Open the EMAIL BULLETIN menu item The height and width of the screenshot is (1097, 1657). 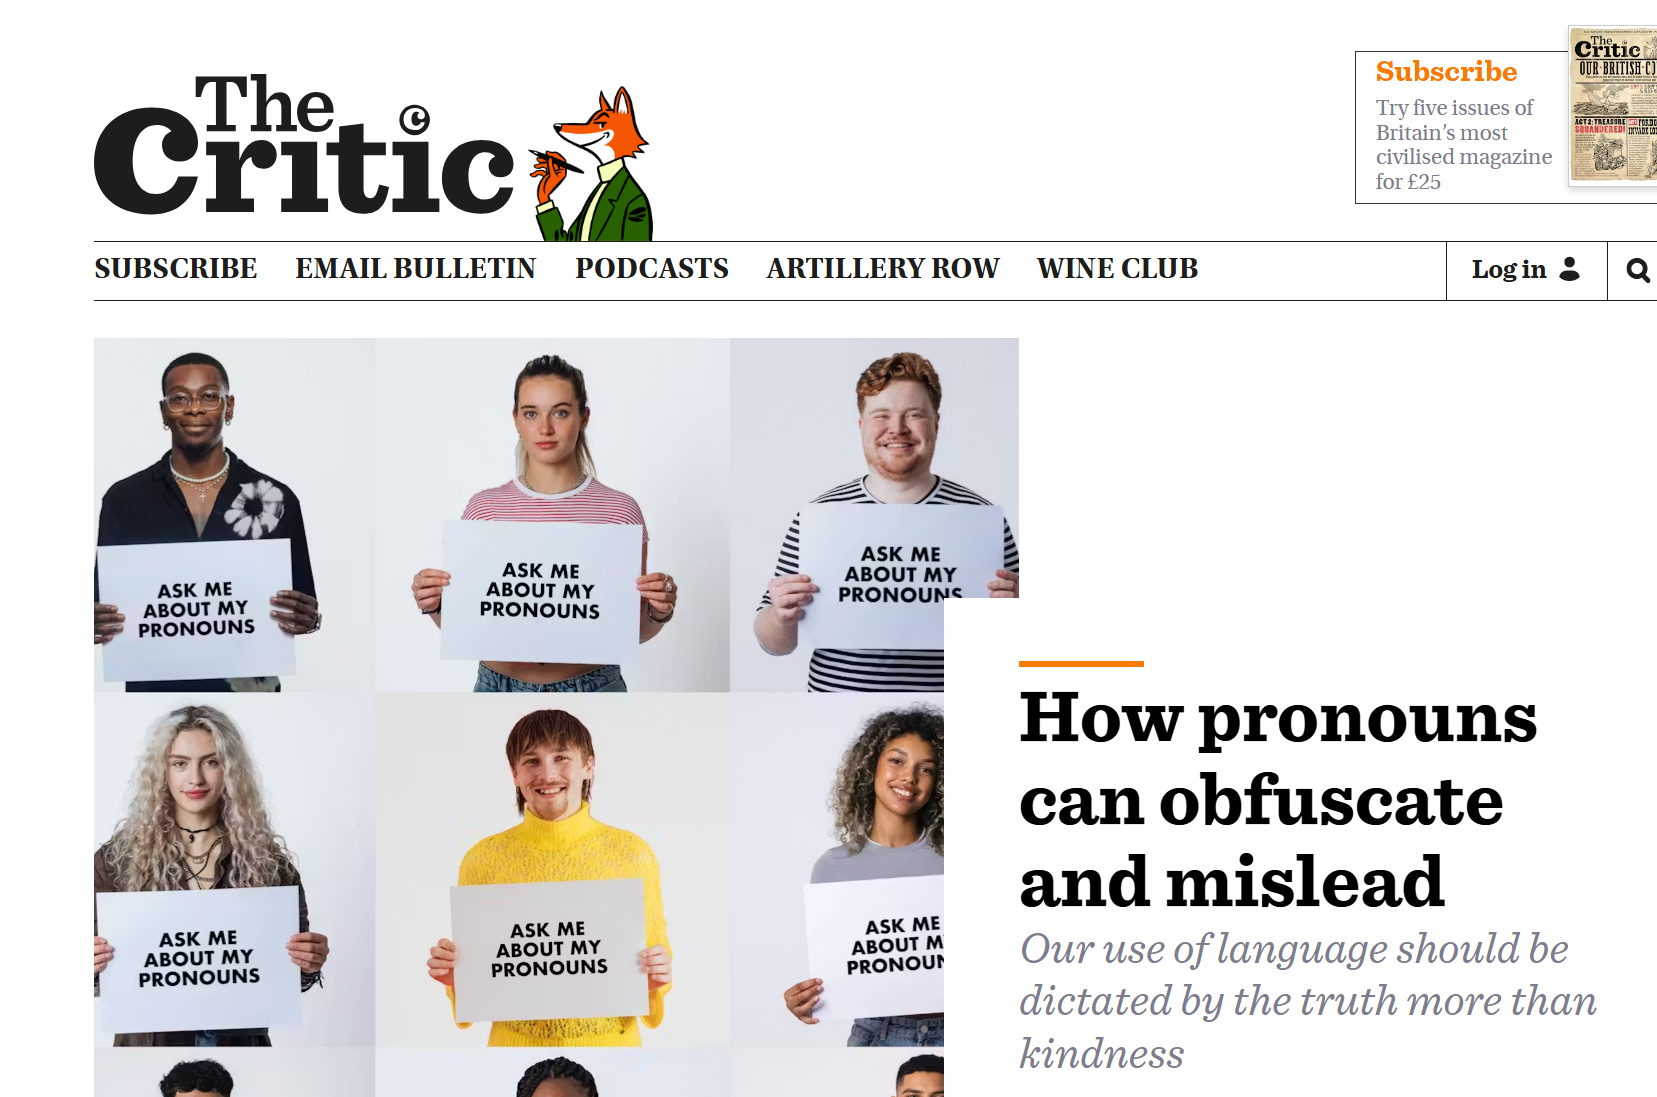coord(416,269)
